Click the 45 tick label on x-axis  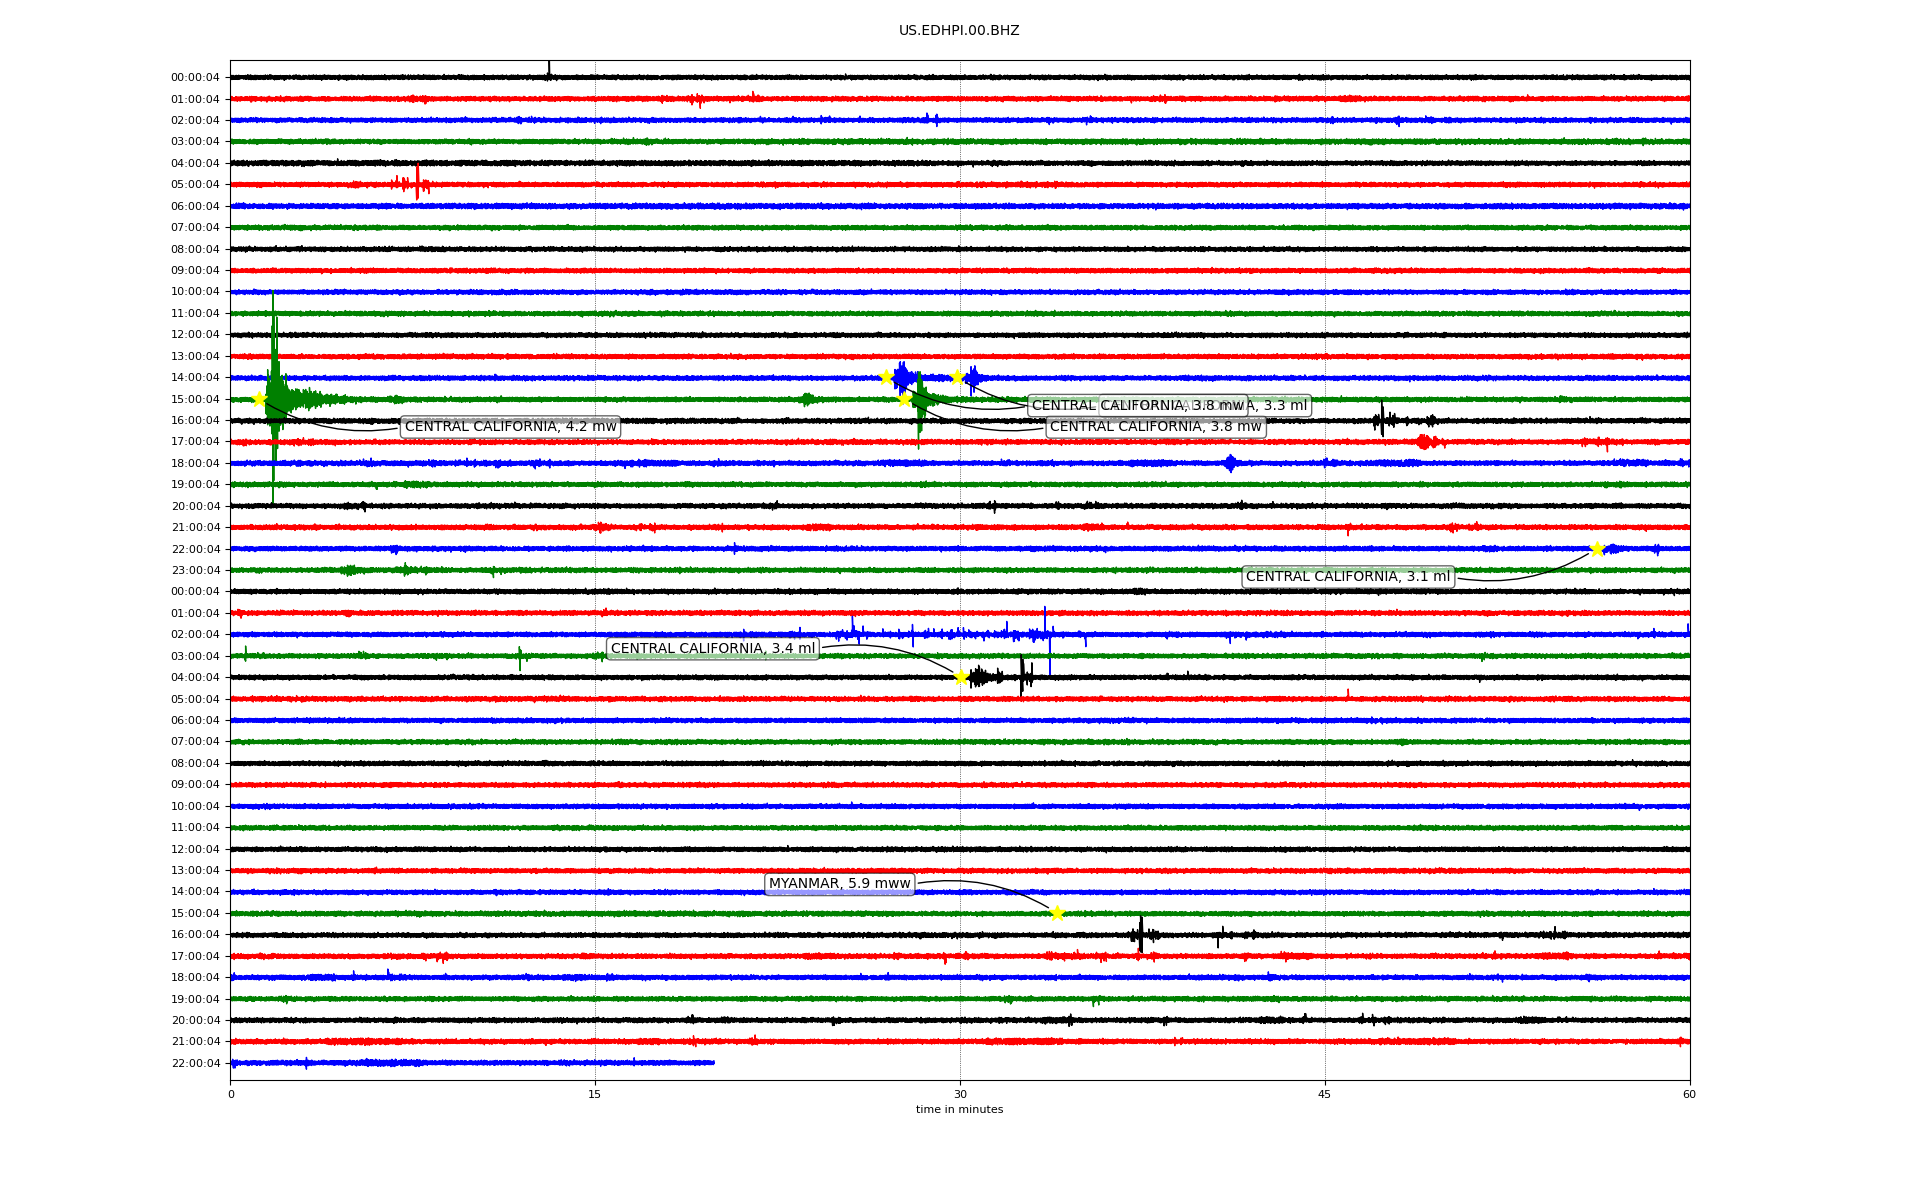point(1324,1094)
